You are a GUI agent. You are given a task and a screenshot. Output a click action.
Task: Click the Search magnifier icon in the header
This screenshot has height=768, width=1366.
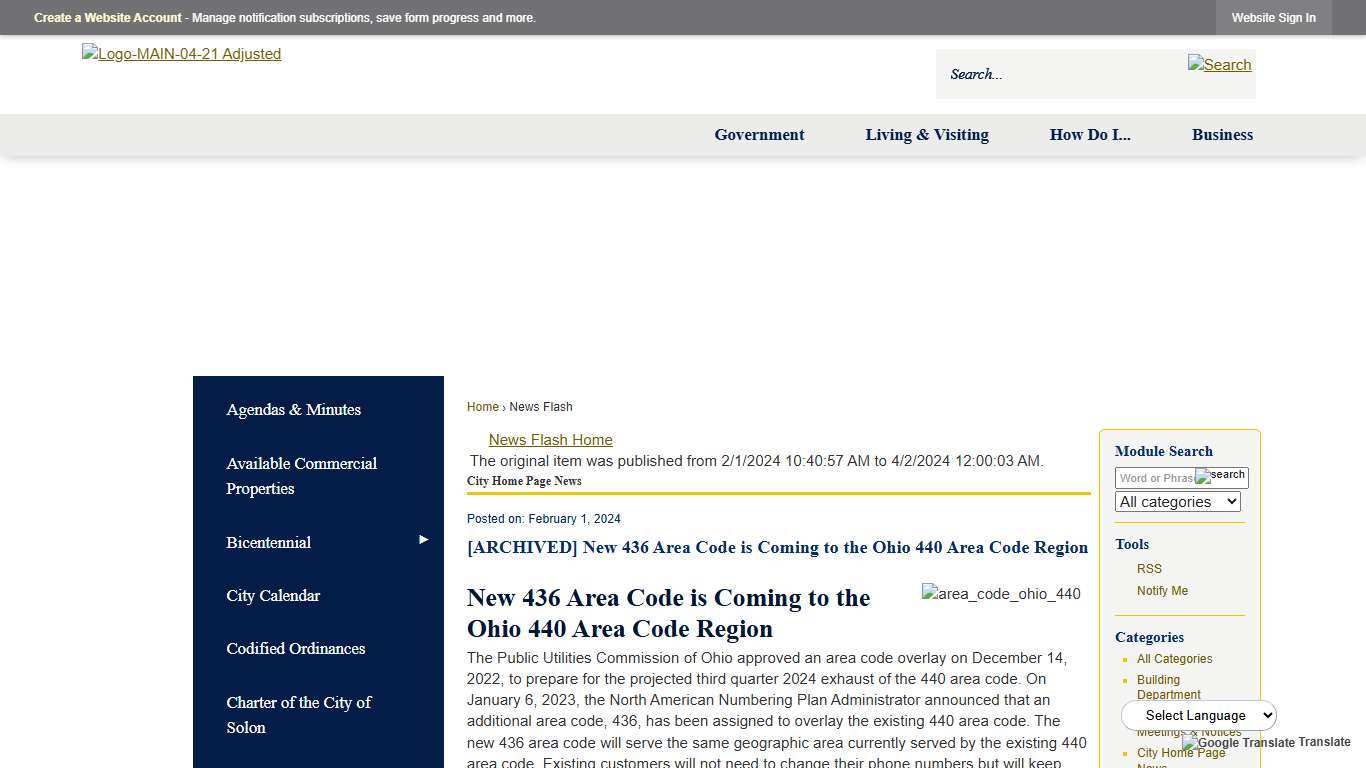pyautogui.click(x=1219, y=65)
